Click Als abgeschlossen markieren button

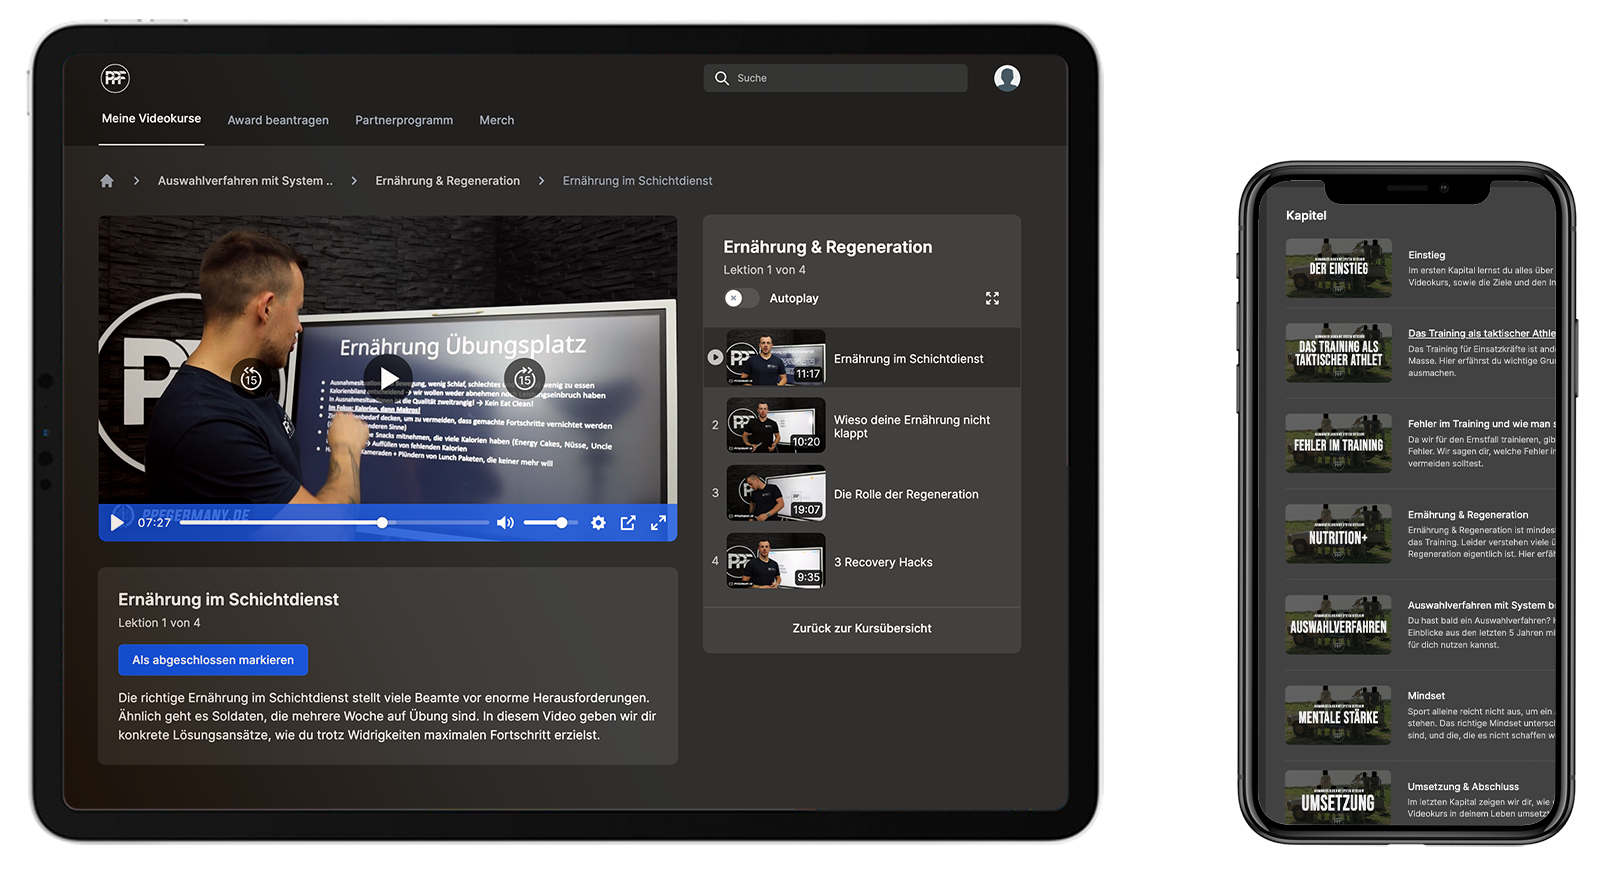click(x=213, y=660)
